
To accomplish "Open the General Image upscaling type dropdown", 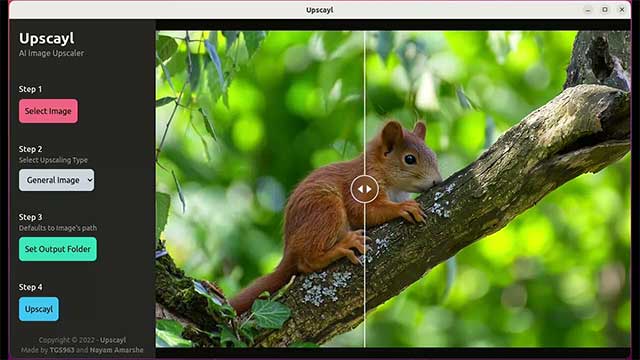I will [x=56, y=180].
